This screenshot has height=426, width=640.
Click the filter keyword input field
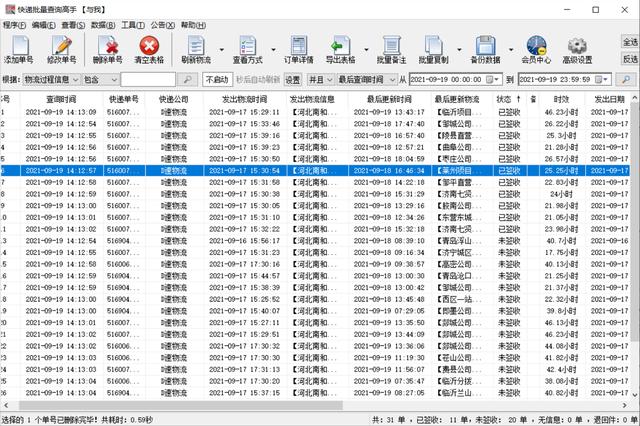pos(148,79)
